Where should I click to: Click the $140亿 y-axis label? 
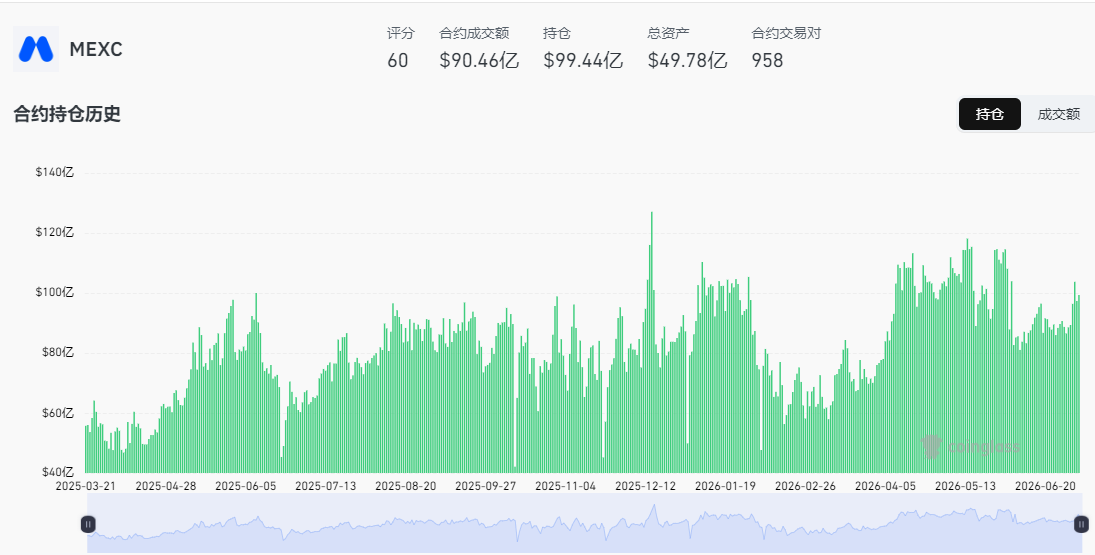tap(54, 172)
